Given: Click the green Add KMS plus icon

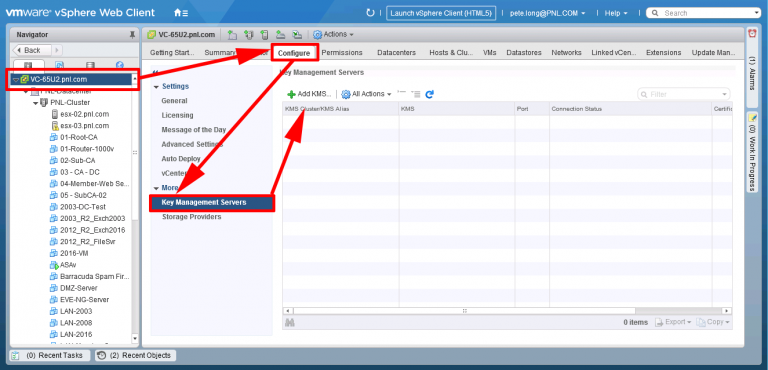Looking at the screenshot, I should tap(291, 94).
